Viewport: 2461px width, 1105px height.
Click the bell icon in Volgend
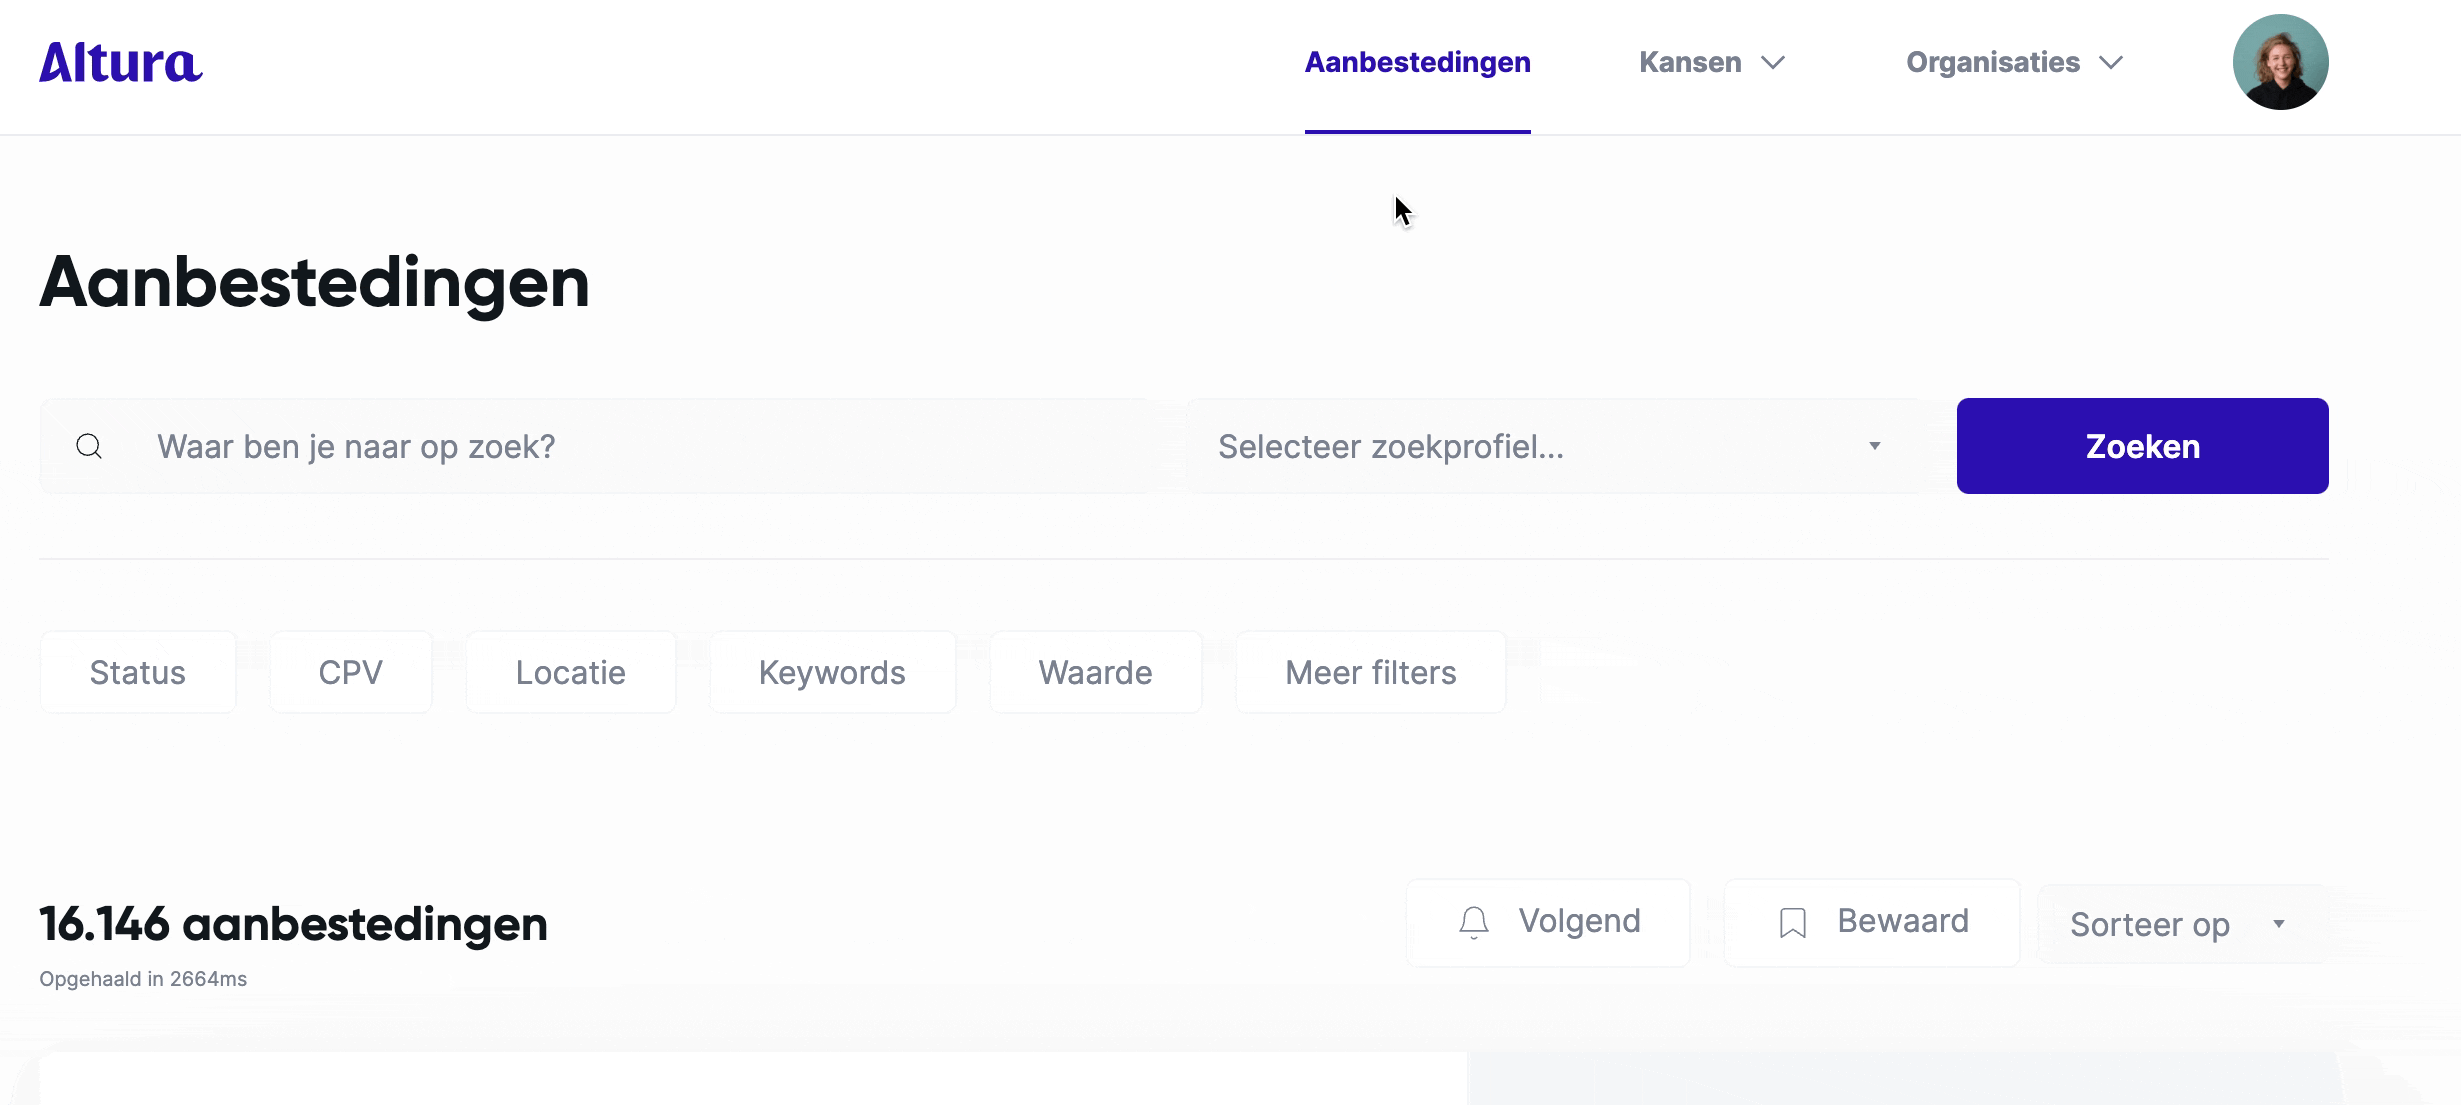coord(1474,922)
